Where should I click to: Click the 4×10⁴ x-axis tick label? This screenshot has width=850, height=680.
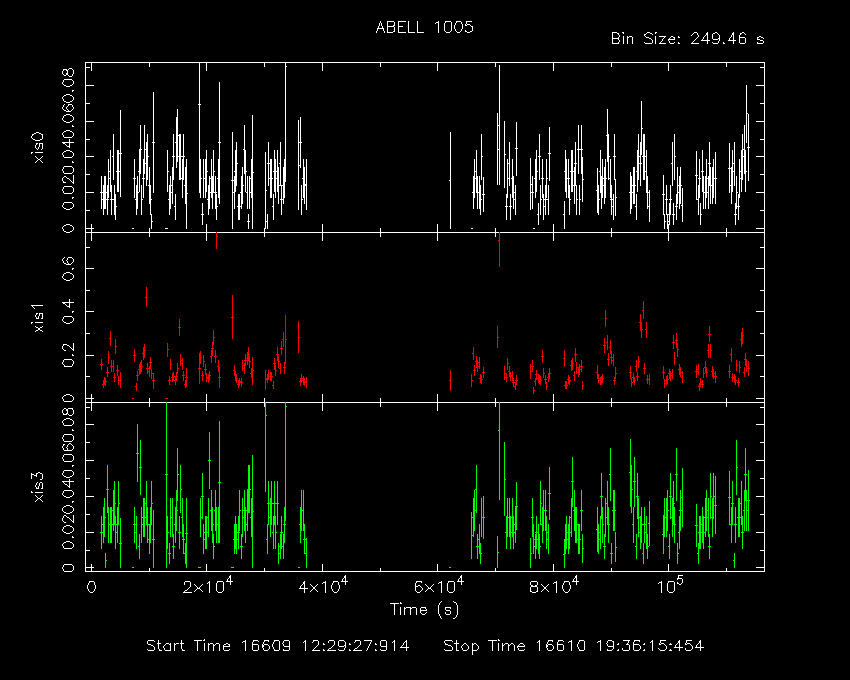coord(323,586)
